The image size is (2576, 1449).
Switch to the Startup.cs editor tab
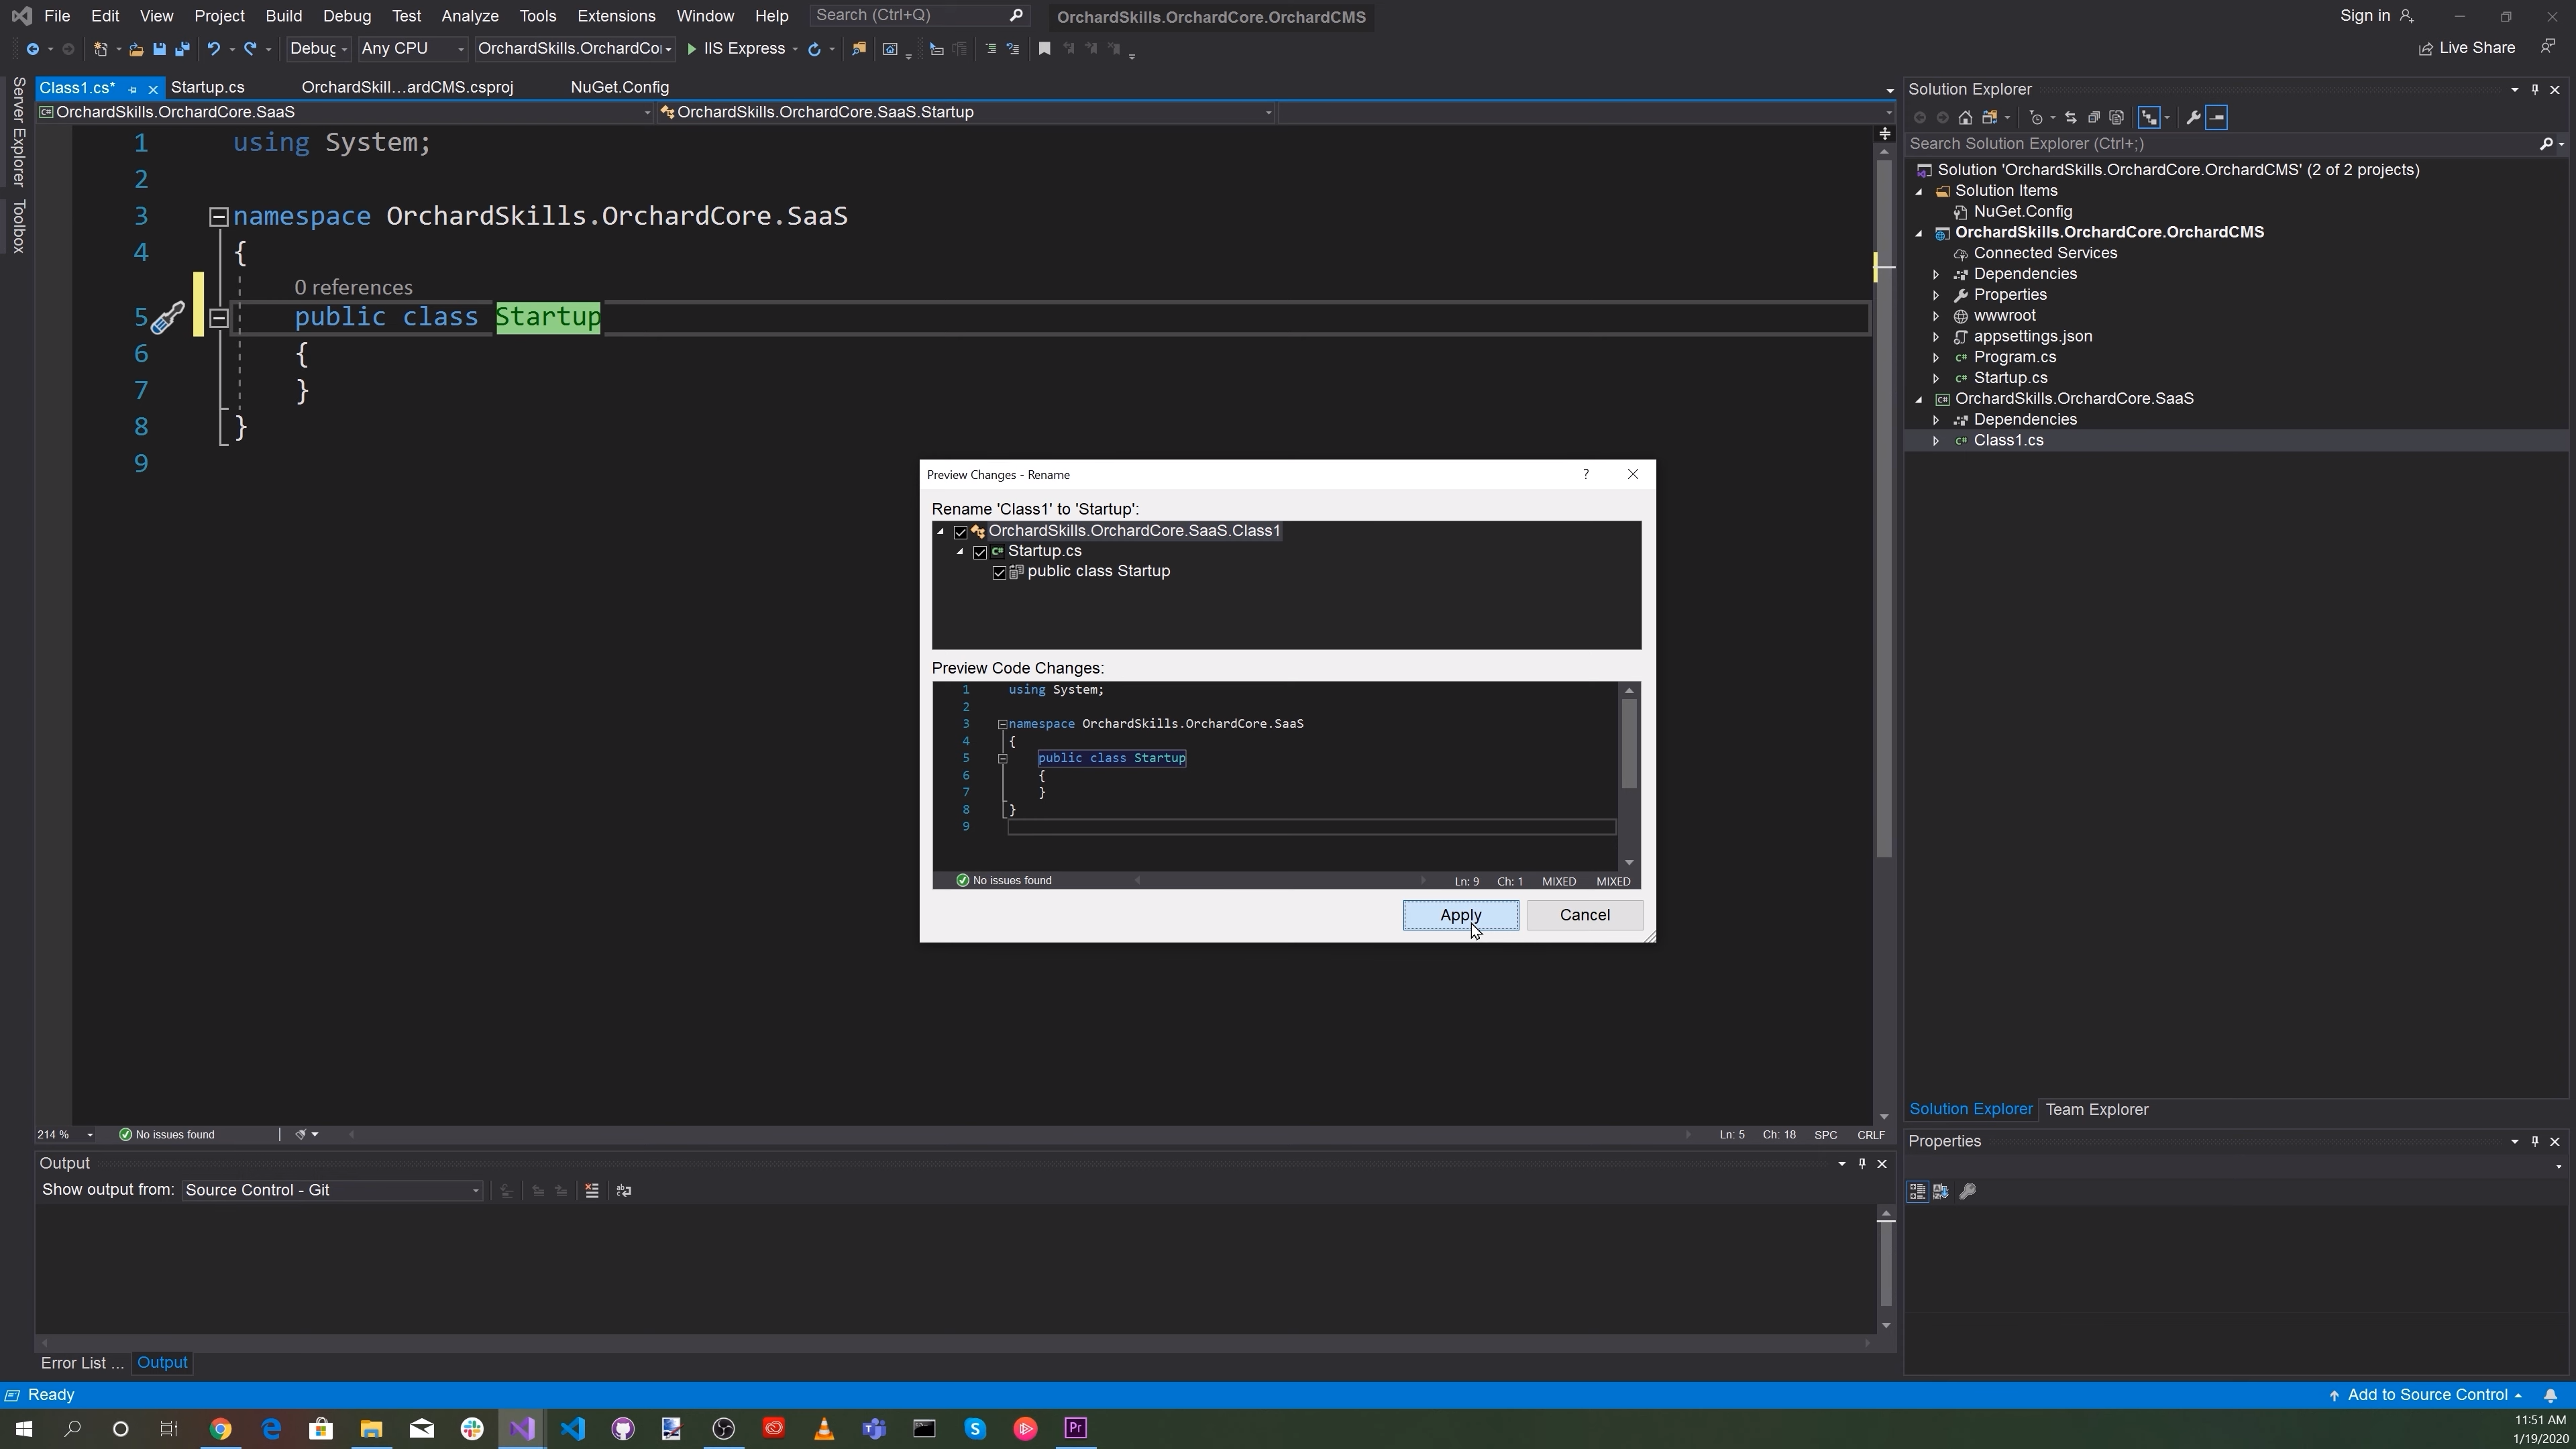click(207, 88)
